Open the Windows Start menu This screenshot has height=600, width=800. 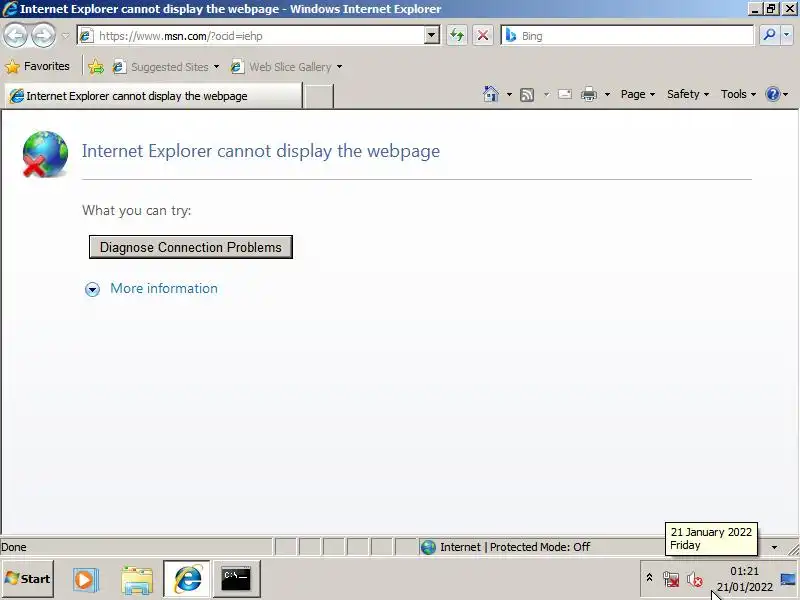point(28,579)
